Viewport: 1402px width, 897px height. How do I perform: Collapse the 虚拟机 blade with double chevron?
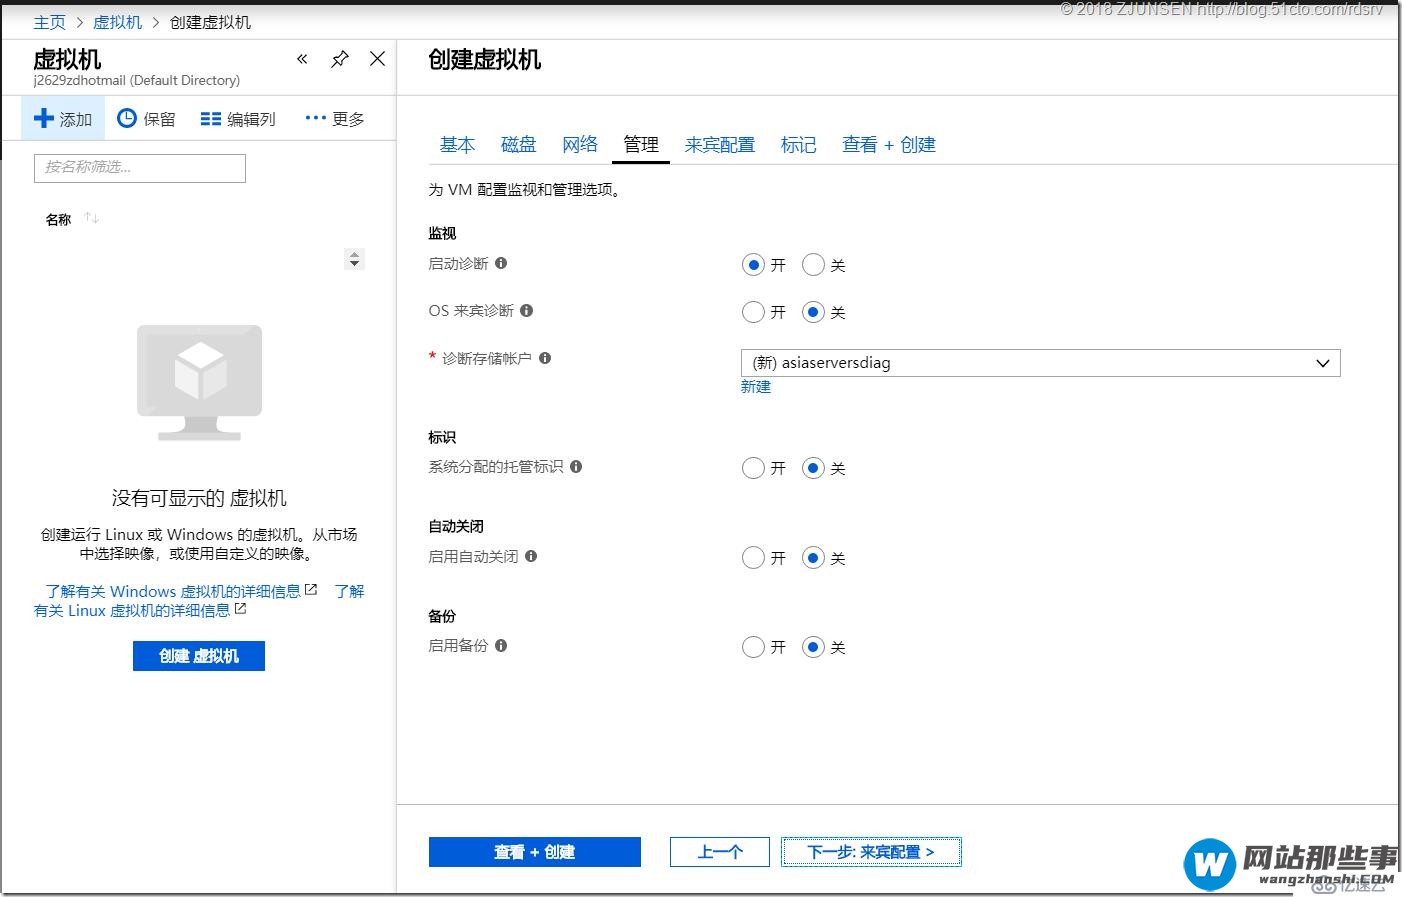pos(302,59)
